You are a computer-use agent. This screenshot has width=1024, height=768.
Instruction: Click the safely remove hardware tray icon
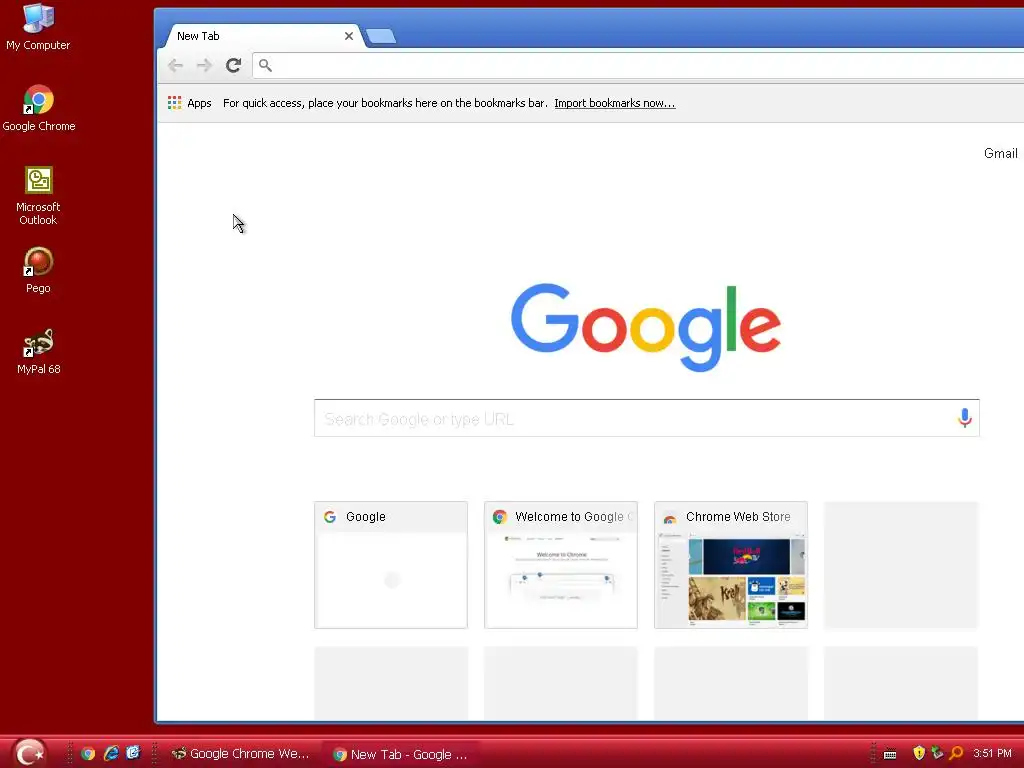pyautogui.click(x=937, y=753)
